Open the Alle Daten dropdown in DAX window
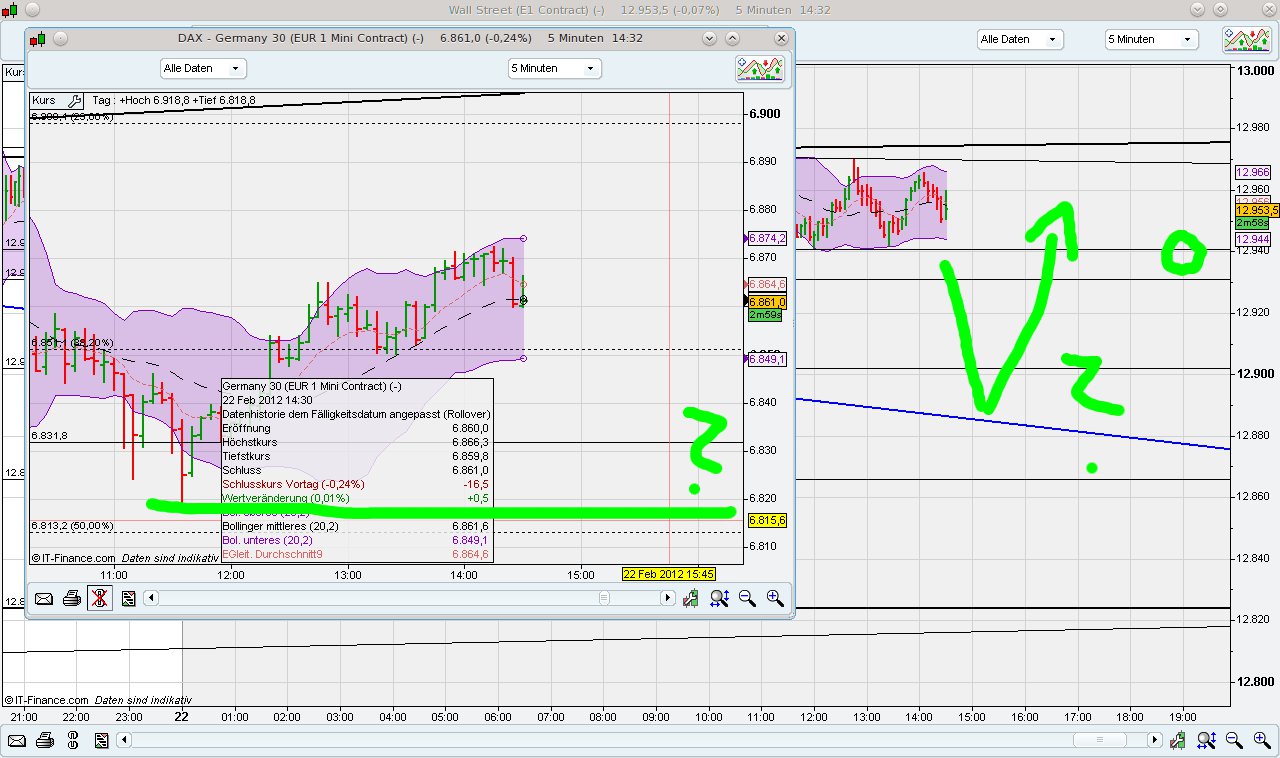This screenshot has height=758, width=1280. (x=202, y=68)
